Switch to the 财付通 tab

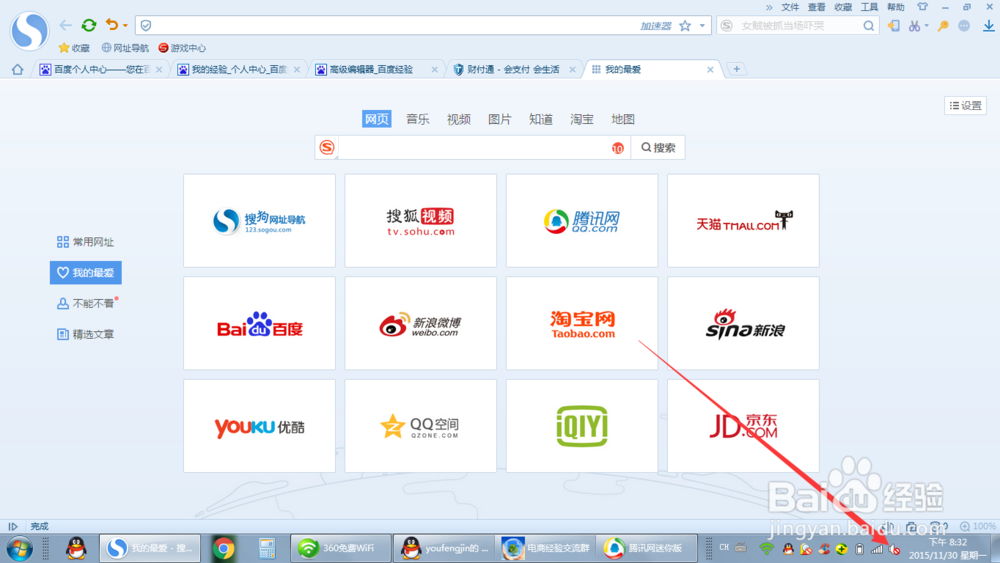[512, 69]
